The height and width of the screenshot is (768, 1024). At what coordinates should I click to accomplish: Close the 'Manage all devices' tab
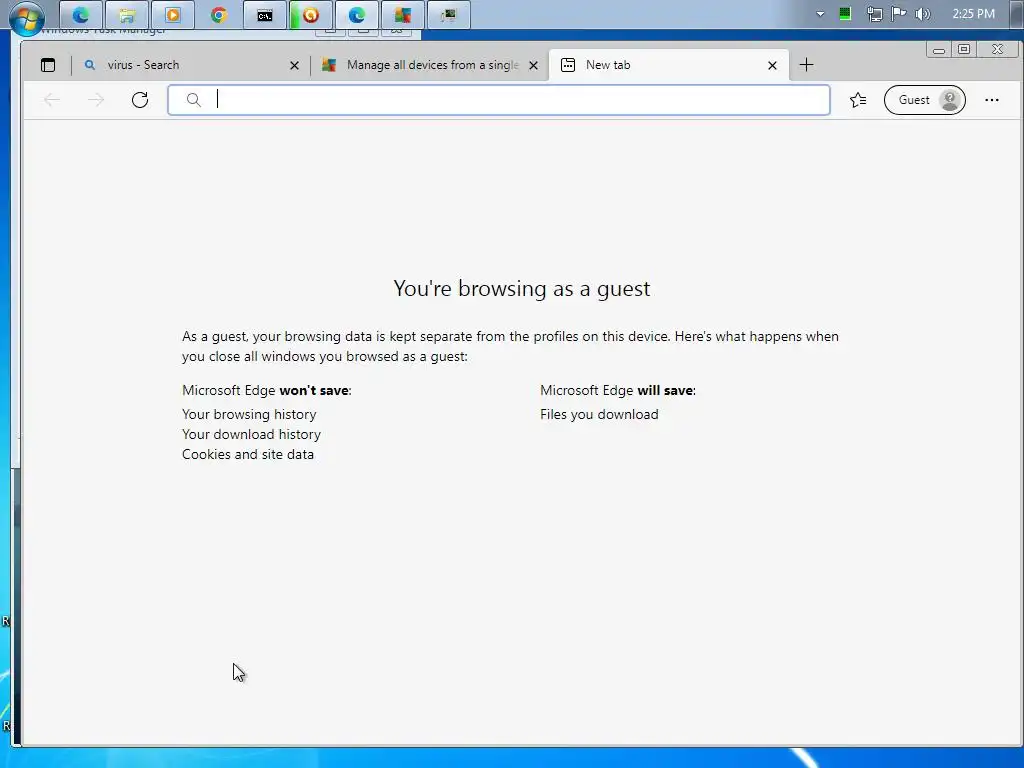[534, 65]
